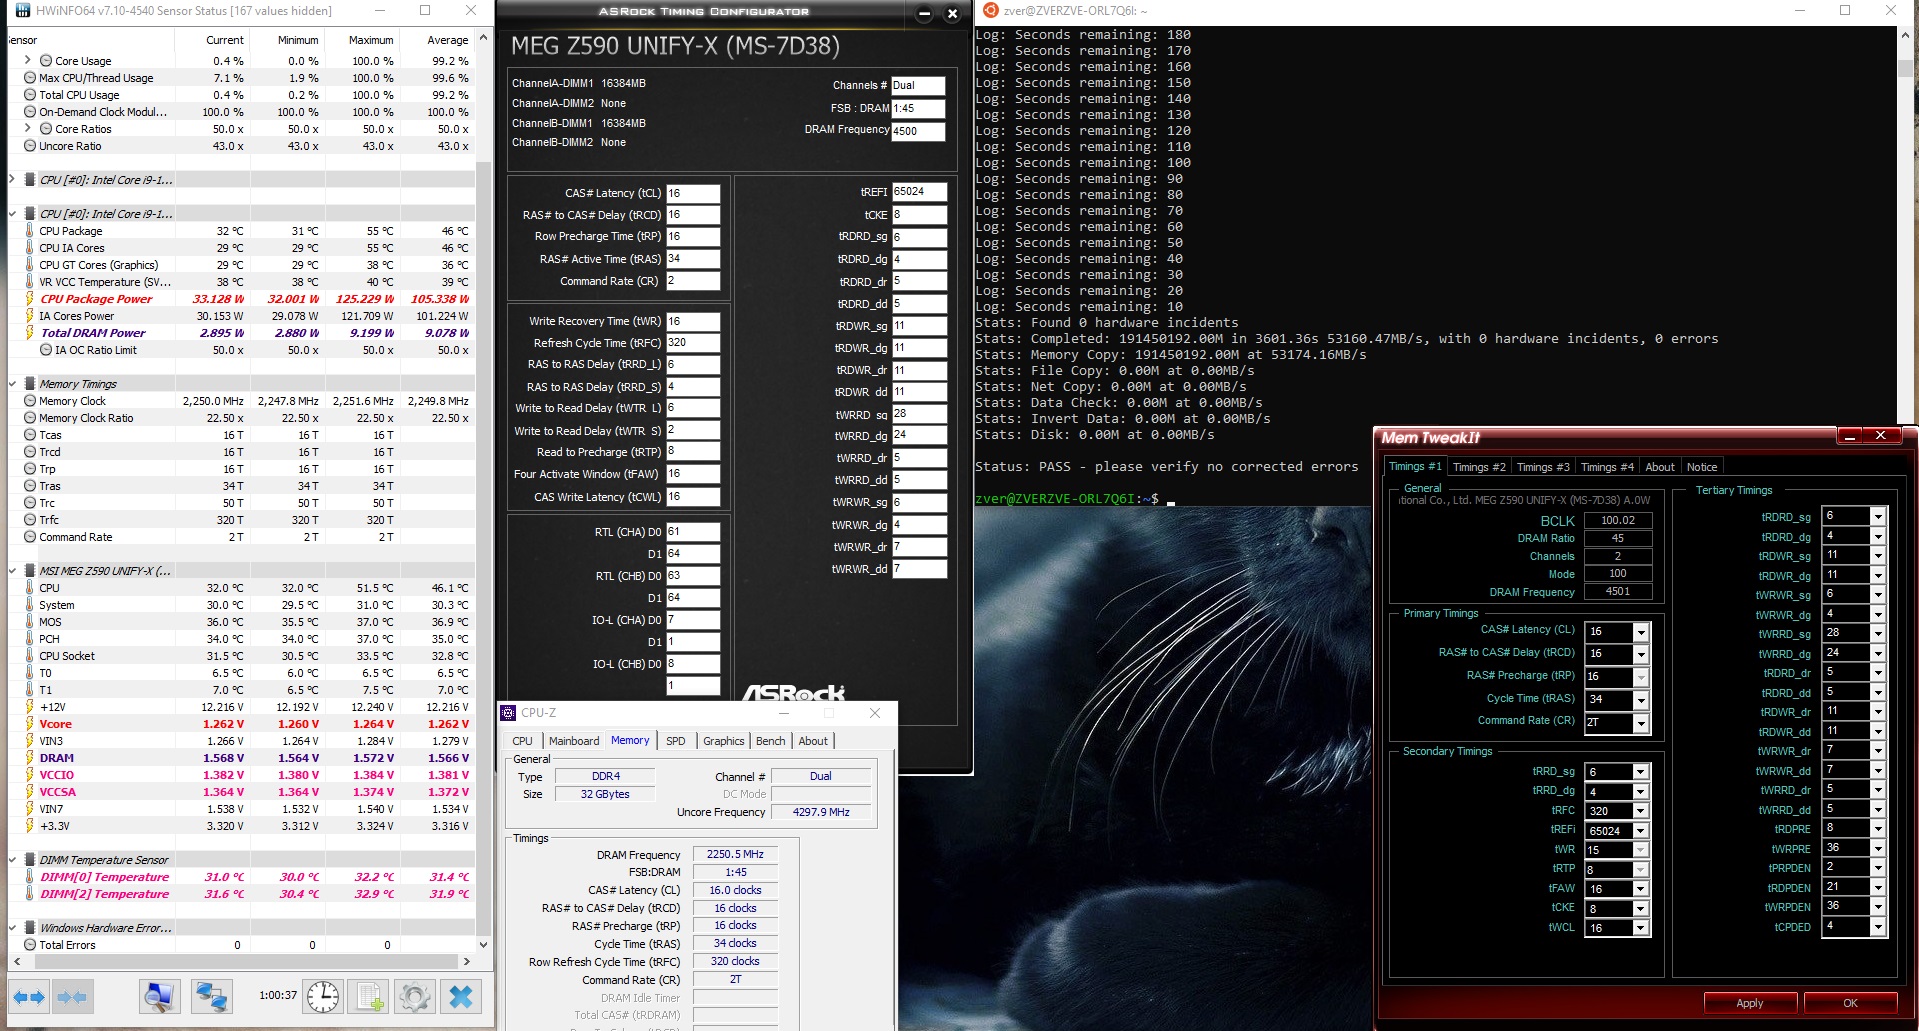Screen dimensions: 1919x1031
Task: Open the tCPDED dropdown in Mem TweakIt
Action: 1878,927
